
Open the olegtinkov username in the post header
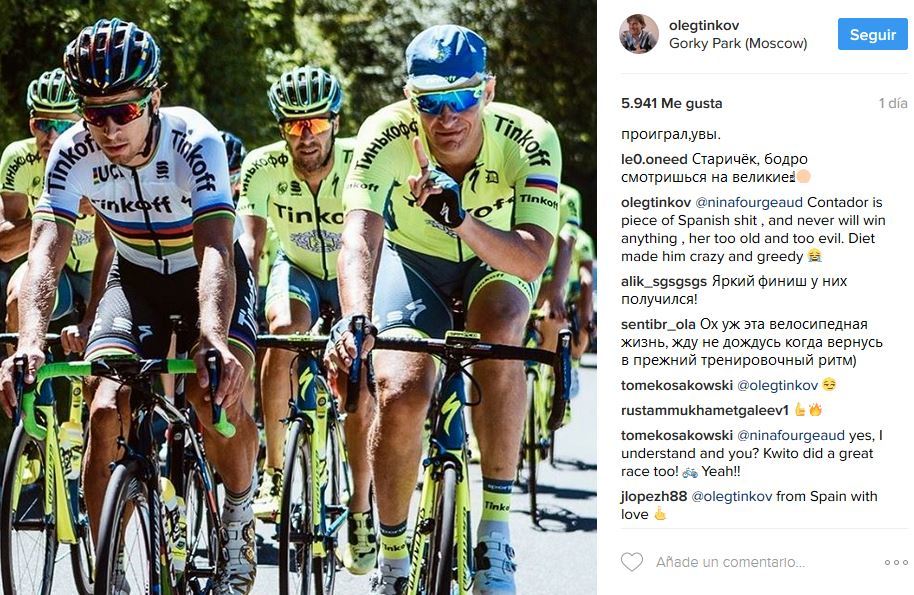[x=704, y=25]
